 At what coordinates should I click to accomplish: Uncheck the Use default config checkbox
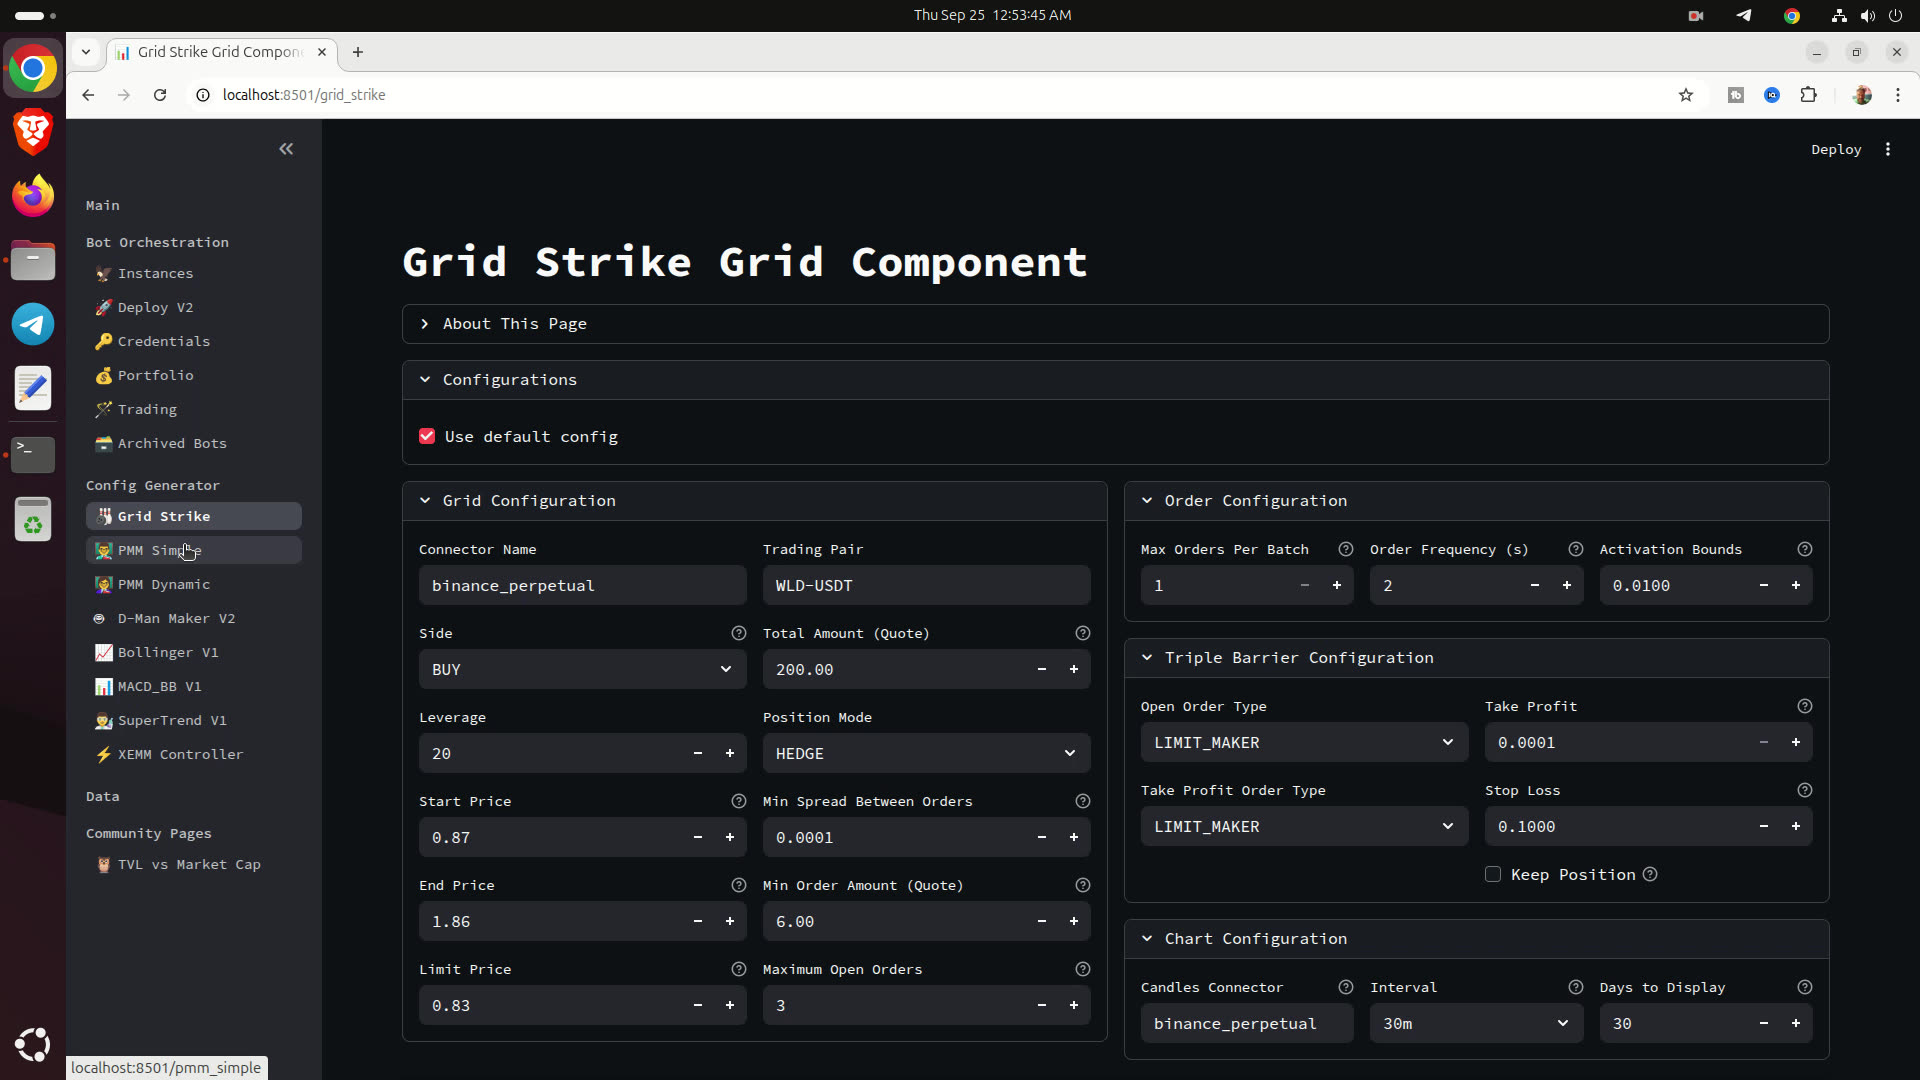[427, 436]
